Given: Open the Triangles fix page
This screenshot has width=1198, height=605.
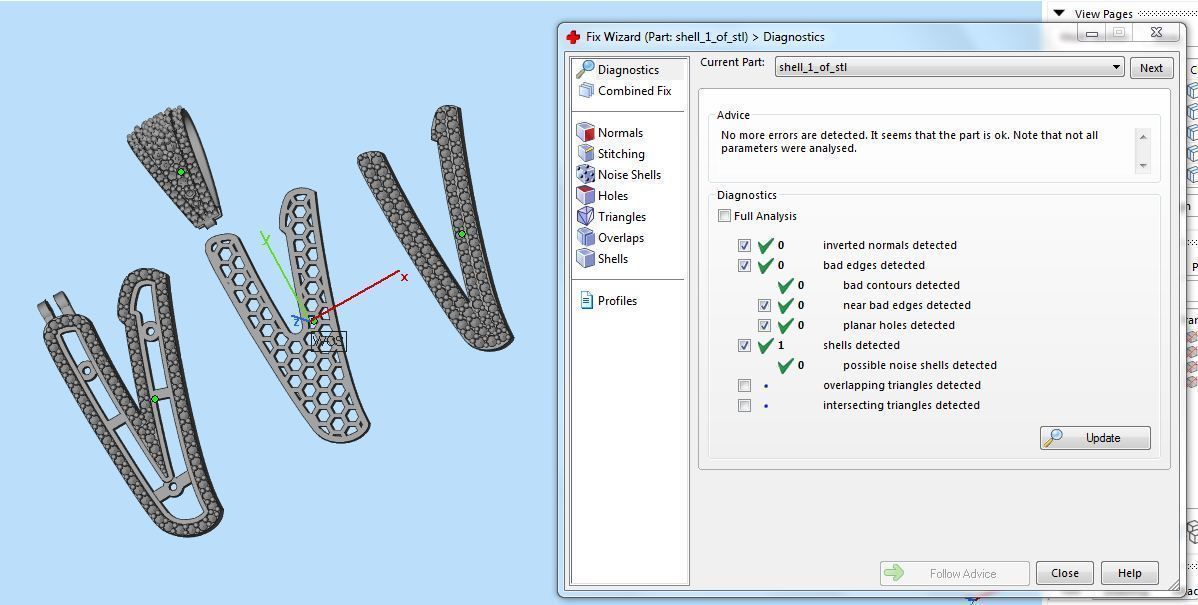Looking at the screenshot, I should point(621,216).
